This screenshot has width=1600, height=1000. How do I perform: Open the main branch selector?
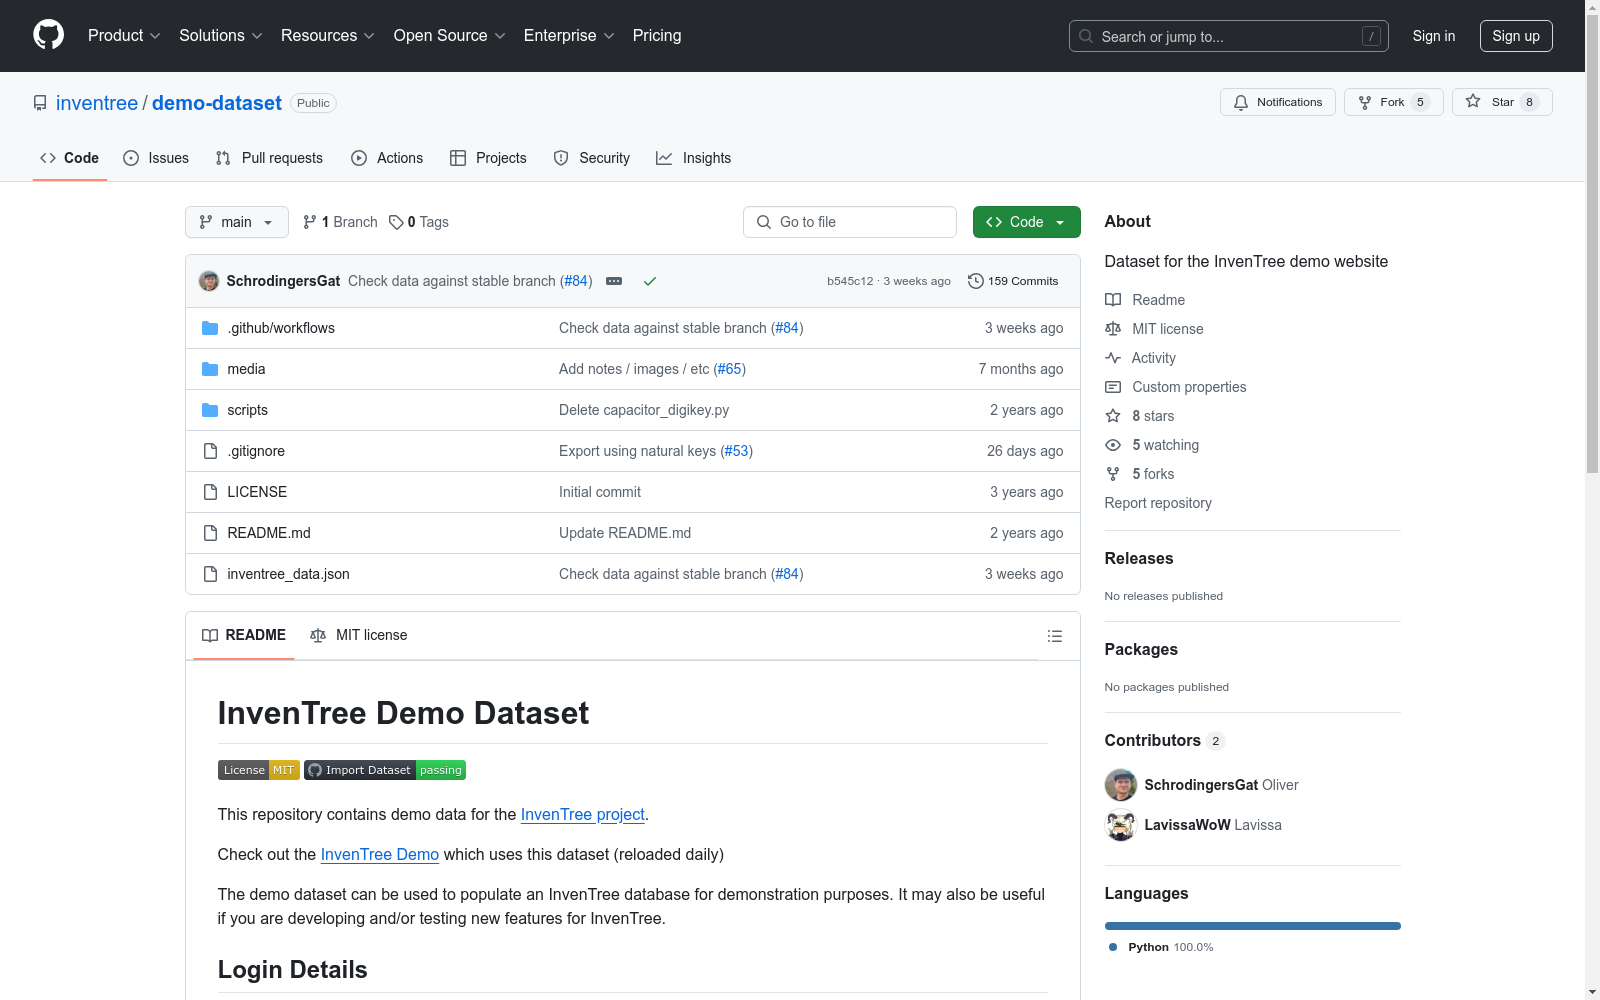237,222
